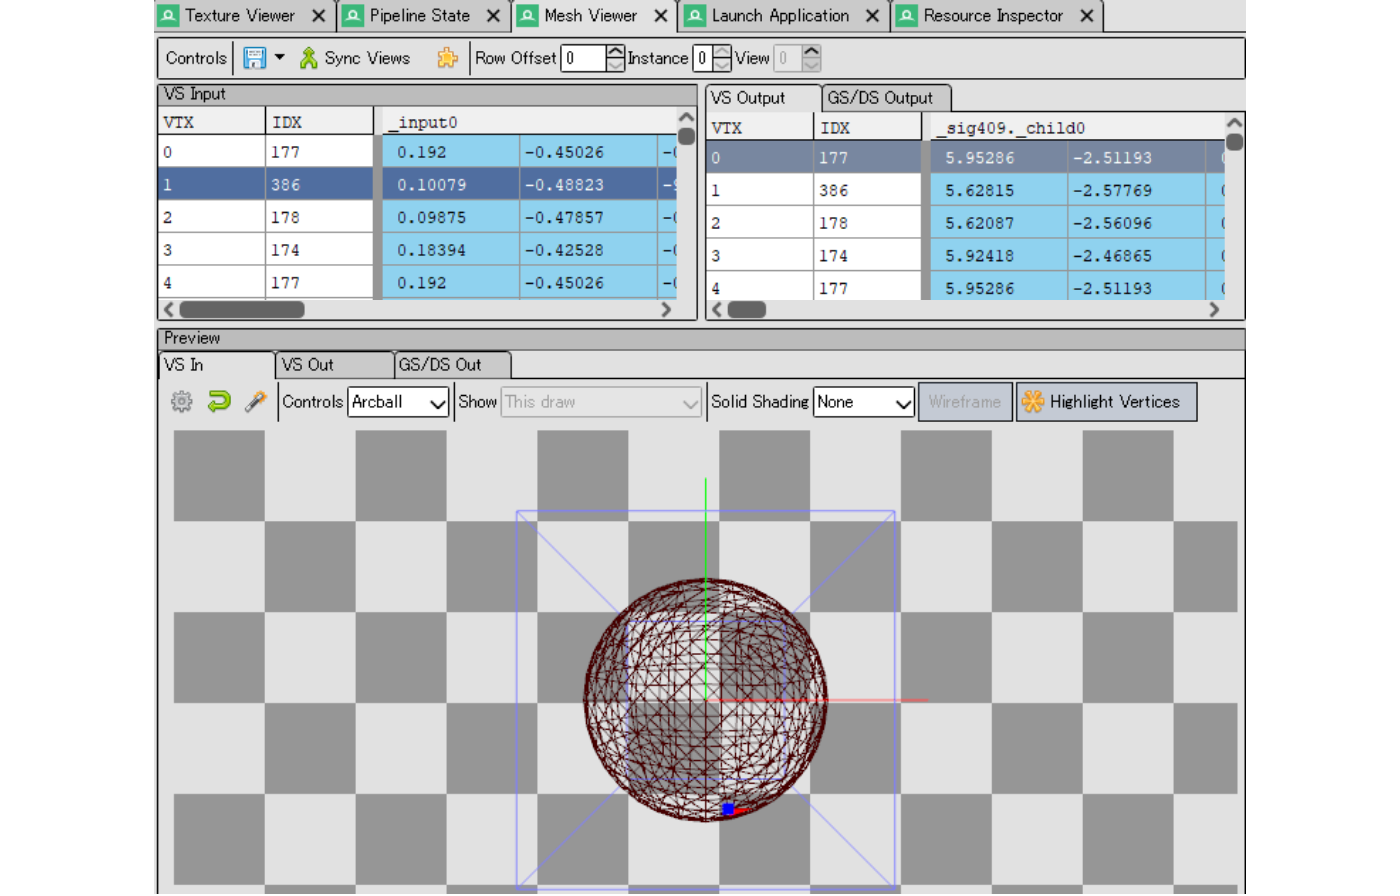Toggle the Wireframe display option
1400x896 pixels.
click(963, 401)
